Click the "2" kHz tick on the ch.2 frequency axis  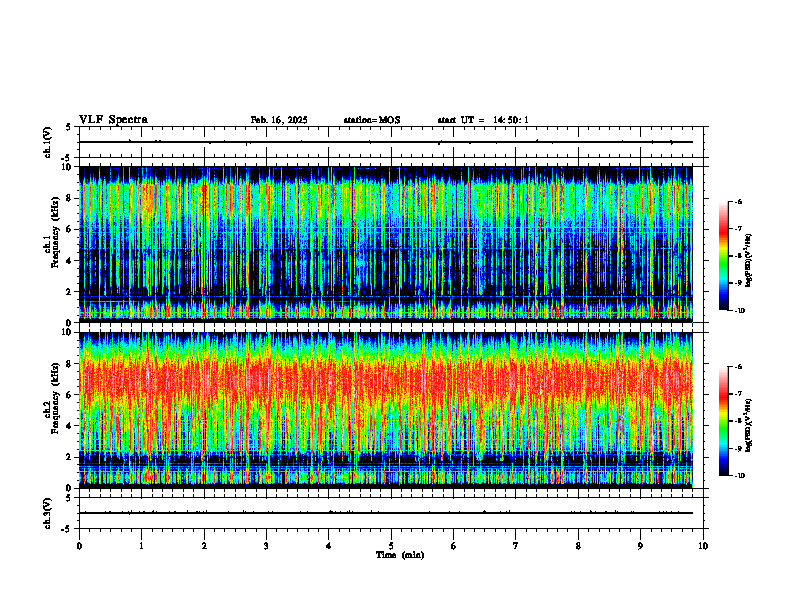point(71,457)
